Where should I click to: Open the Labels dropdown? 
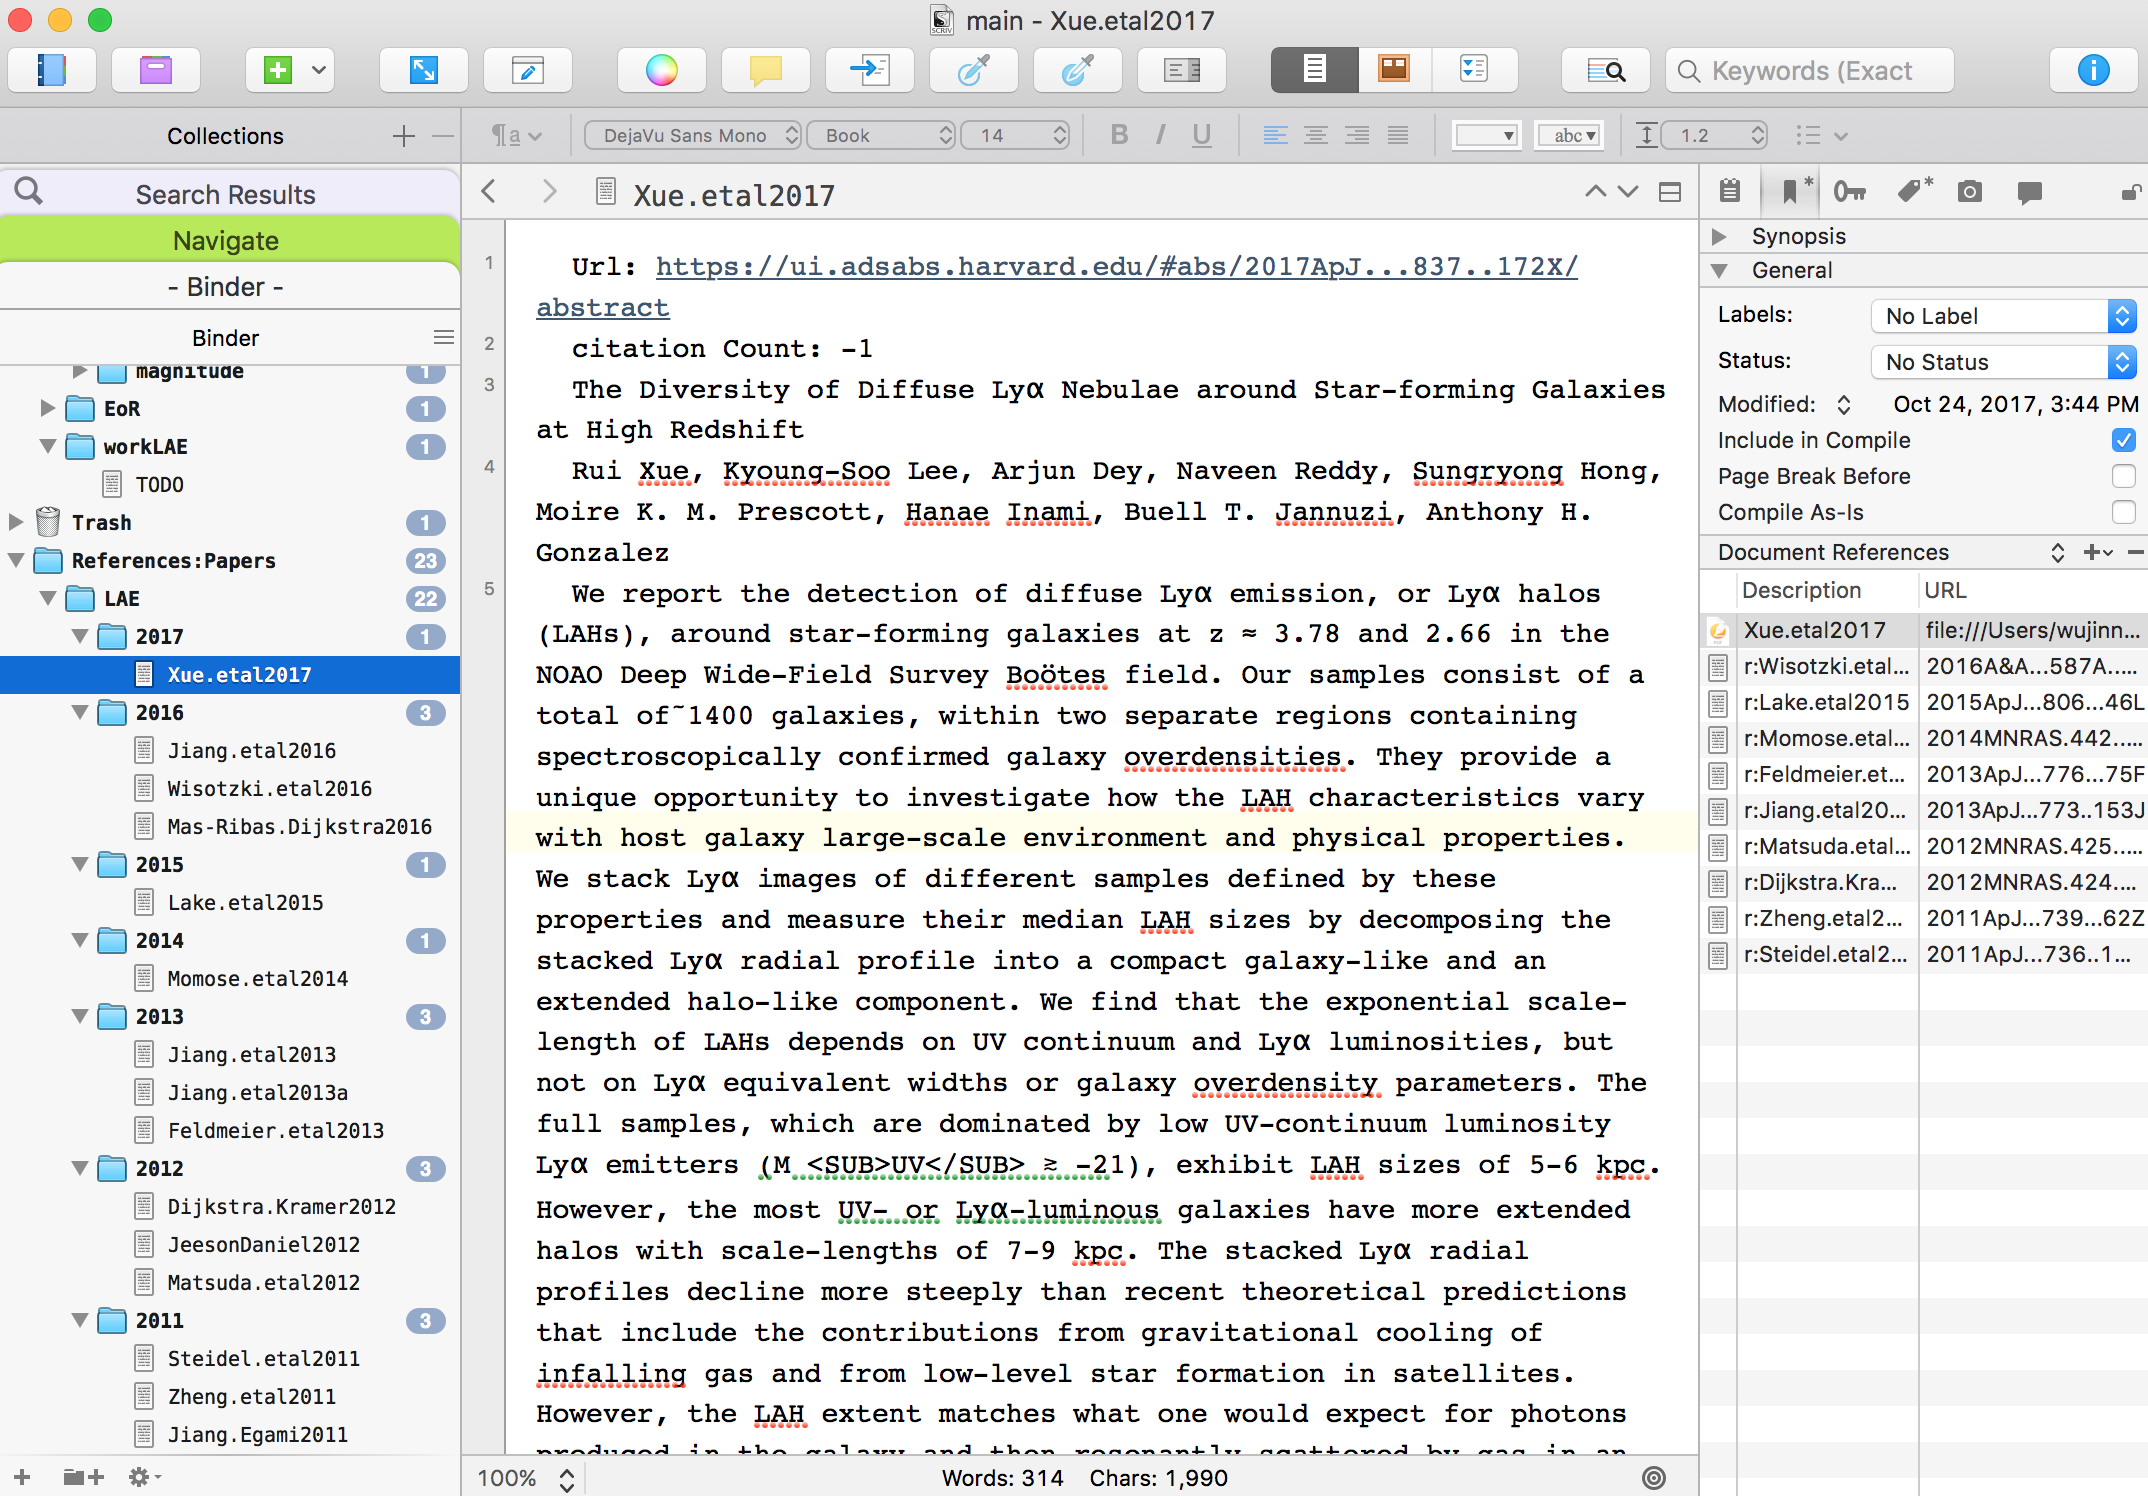2003,316
